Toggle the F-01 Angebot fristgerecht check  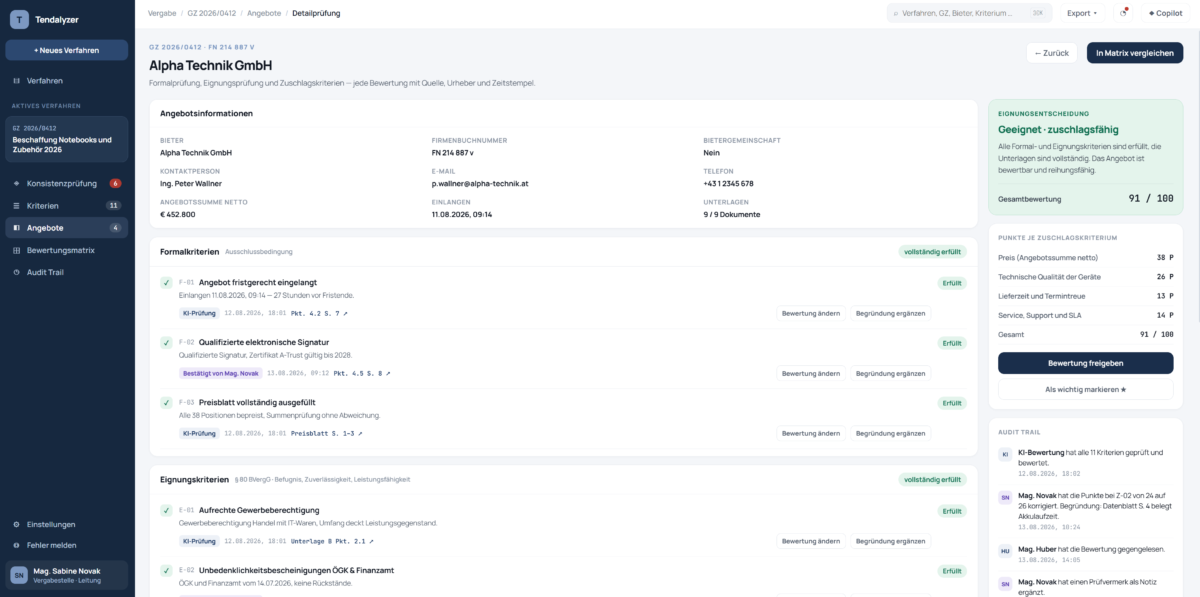tap(166, 283)
